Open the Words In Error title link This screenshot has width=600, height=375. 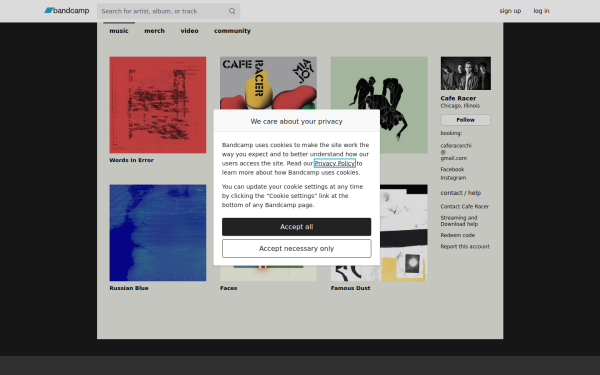(131, 160)
